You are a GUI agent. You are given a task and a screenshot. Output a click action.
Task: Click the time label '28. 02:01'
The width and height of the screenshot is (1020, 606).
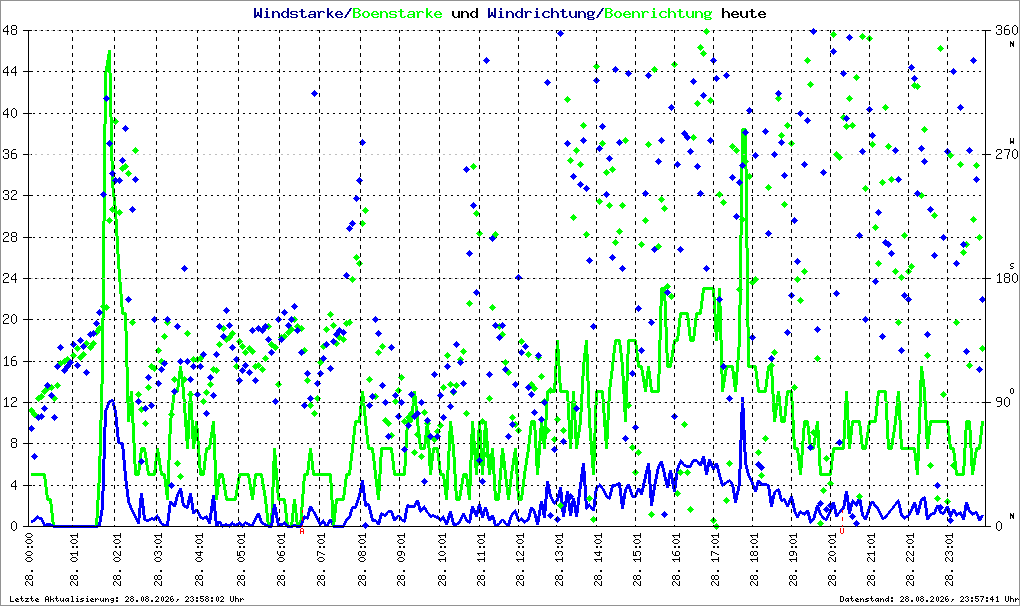(x=116, y=559)
